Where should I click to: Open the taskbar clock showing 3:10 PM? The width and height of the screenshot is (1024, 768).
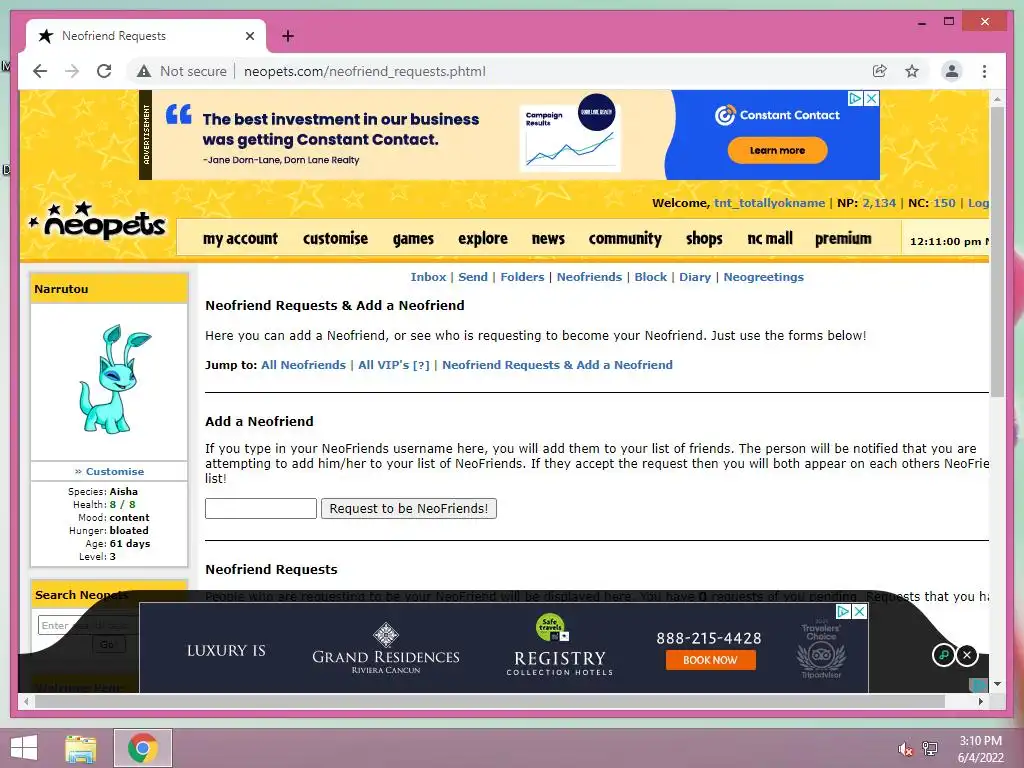click(980, 749)
